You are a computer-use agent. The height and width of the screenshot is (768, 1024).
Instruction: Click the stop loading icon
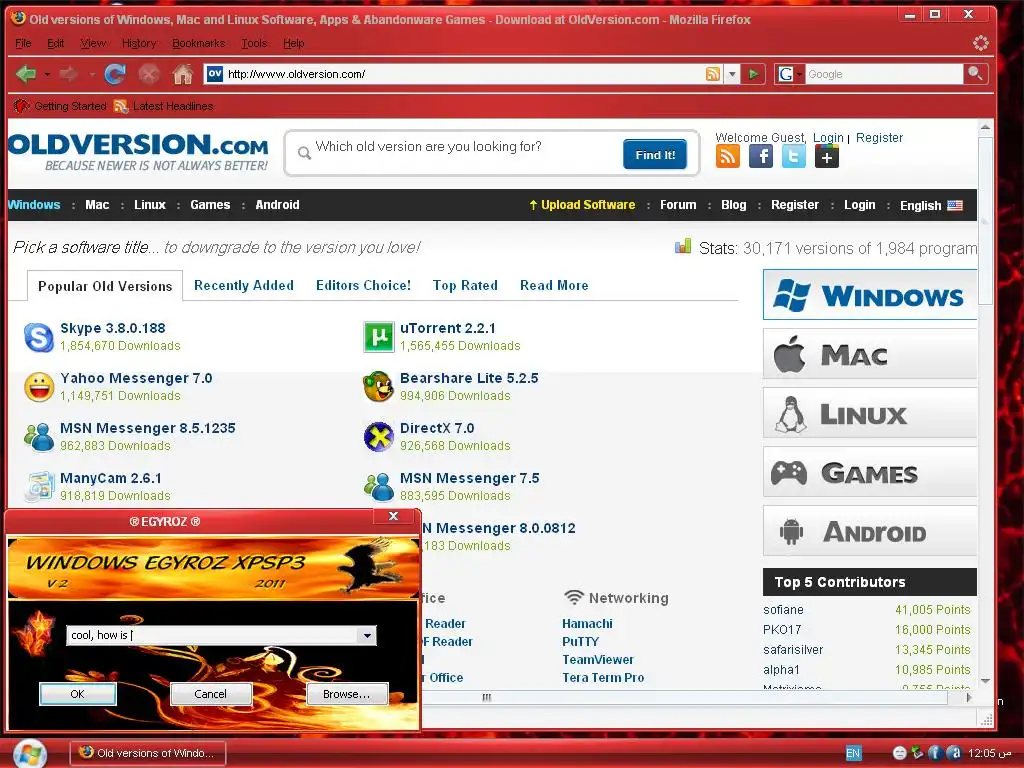click(x=149, y=74)
